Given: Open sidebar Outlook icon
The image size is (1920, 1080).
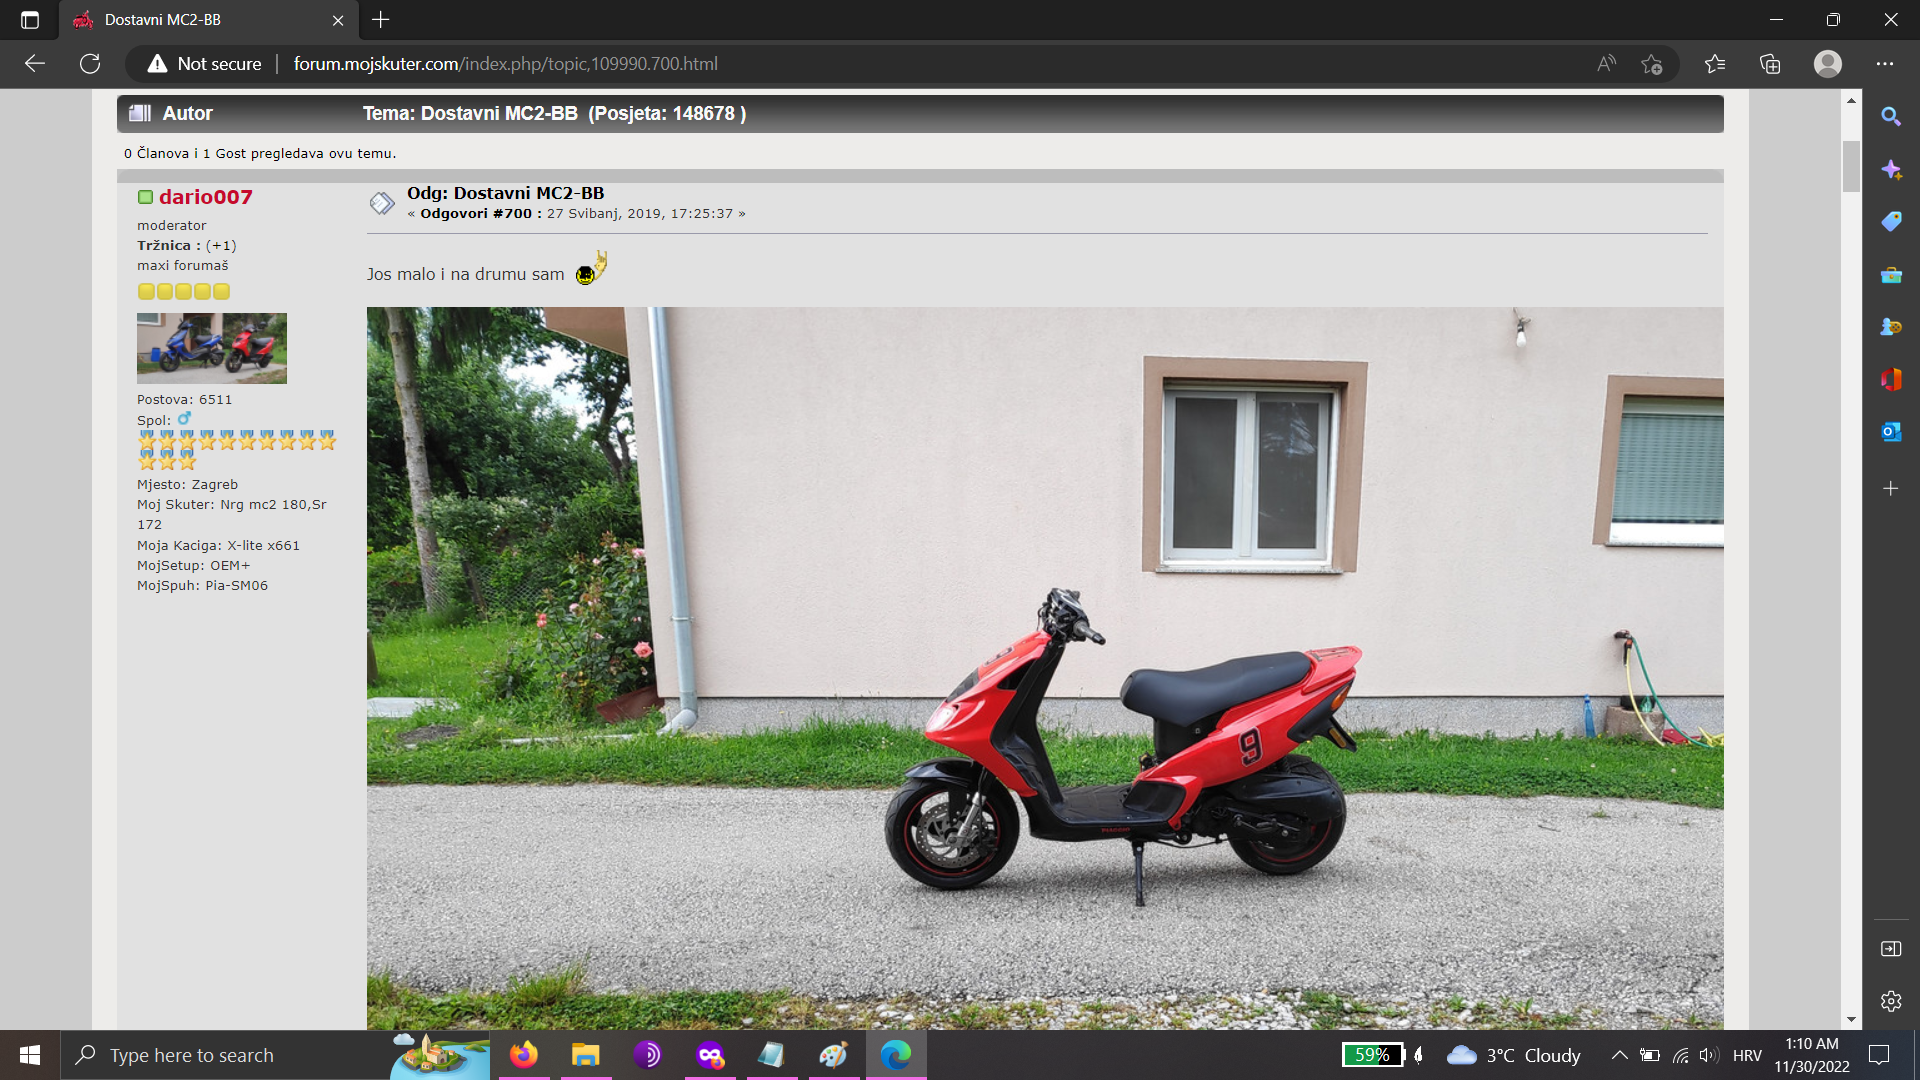Looking at the screenshot, I should coord(1891,431).
